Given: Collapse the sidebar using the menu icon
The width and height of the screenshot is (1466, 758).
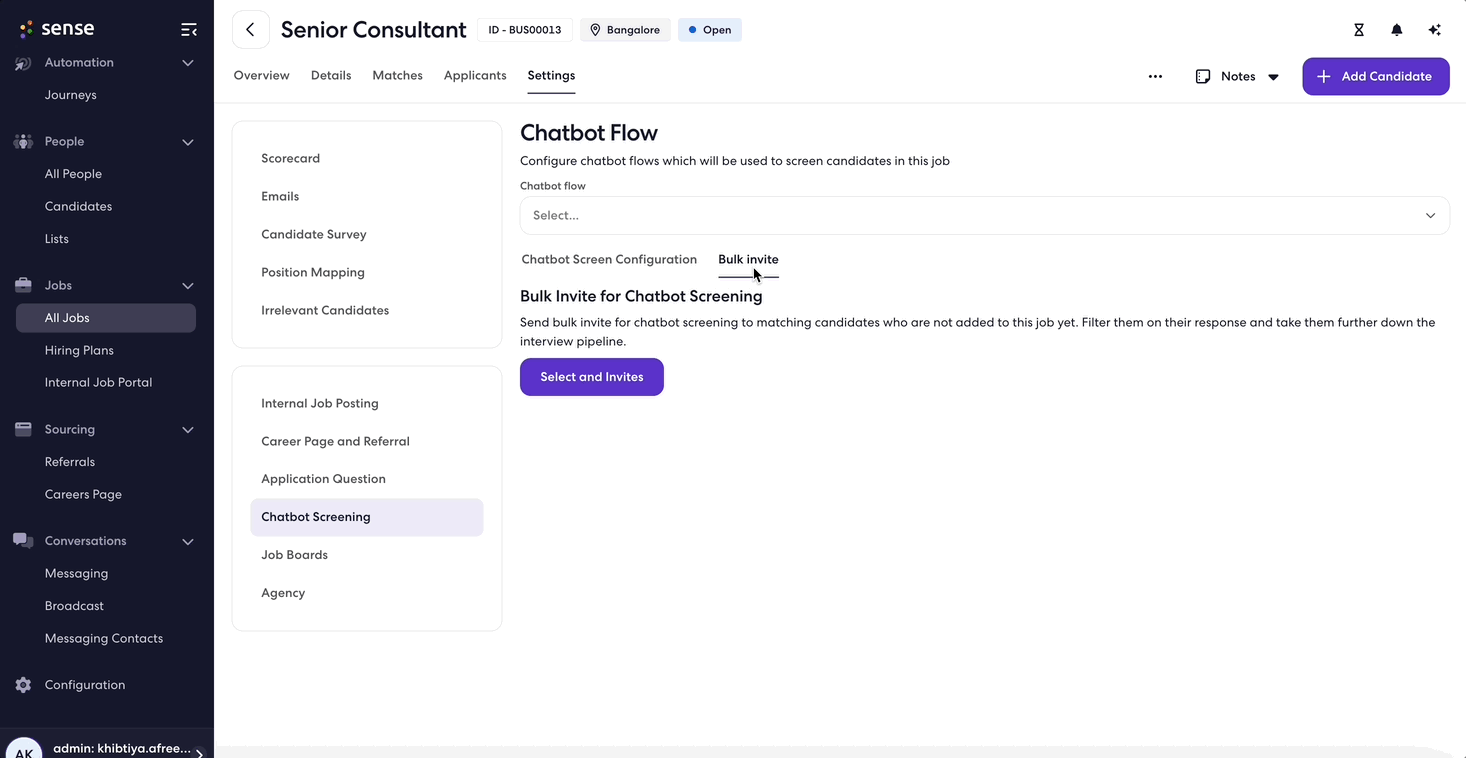Looking at the screenshot, I should [188, 30].
